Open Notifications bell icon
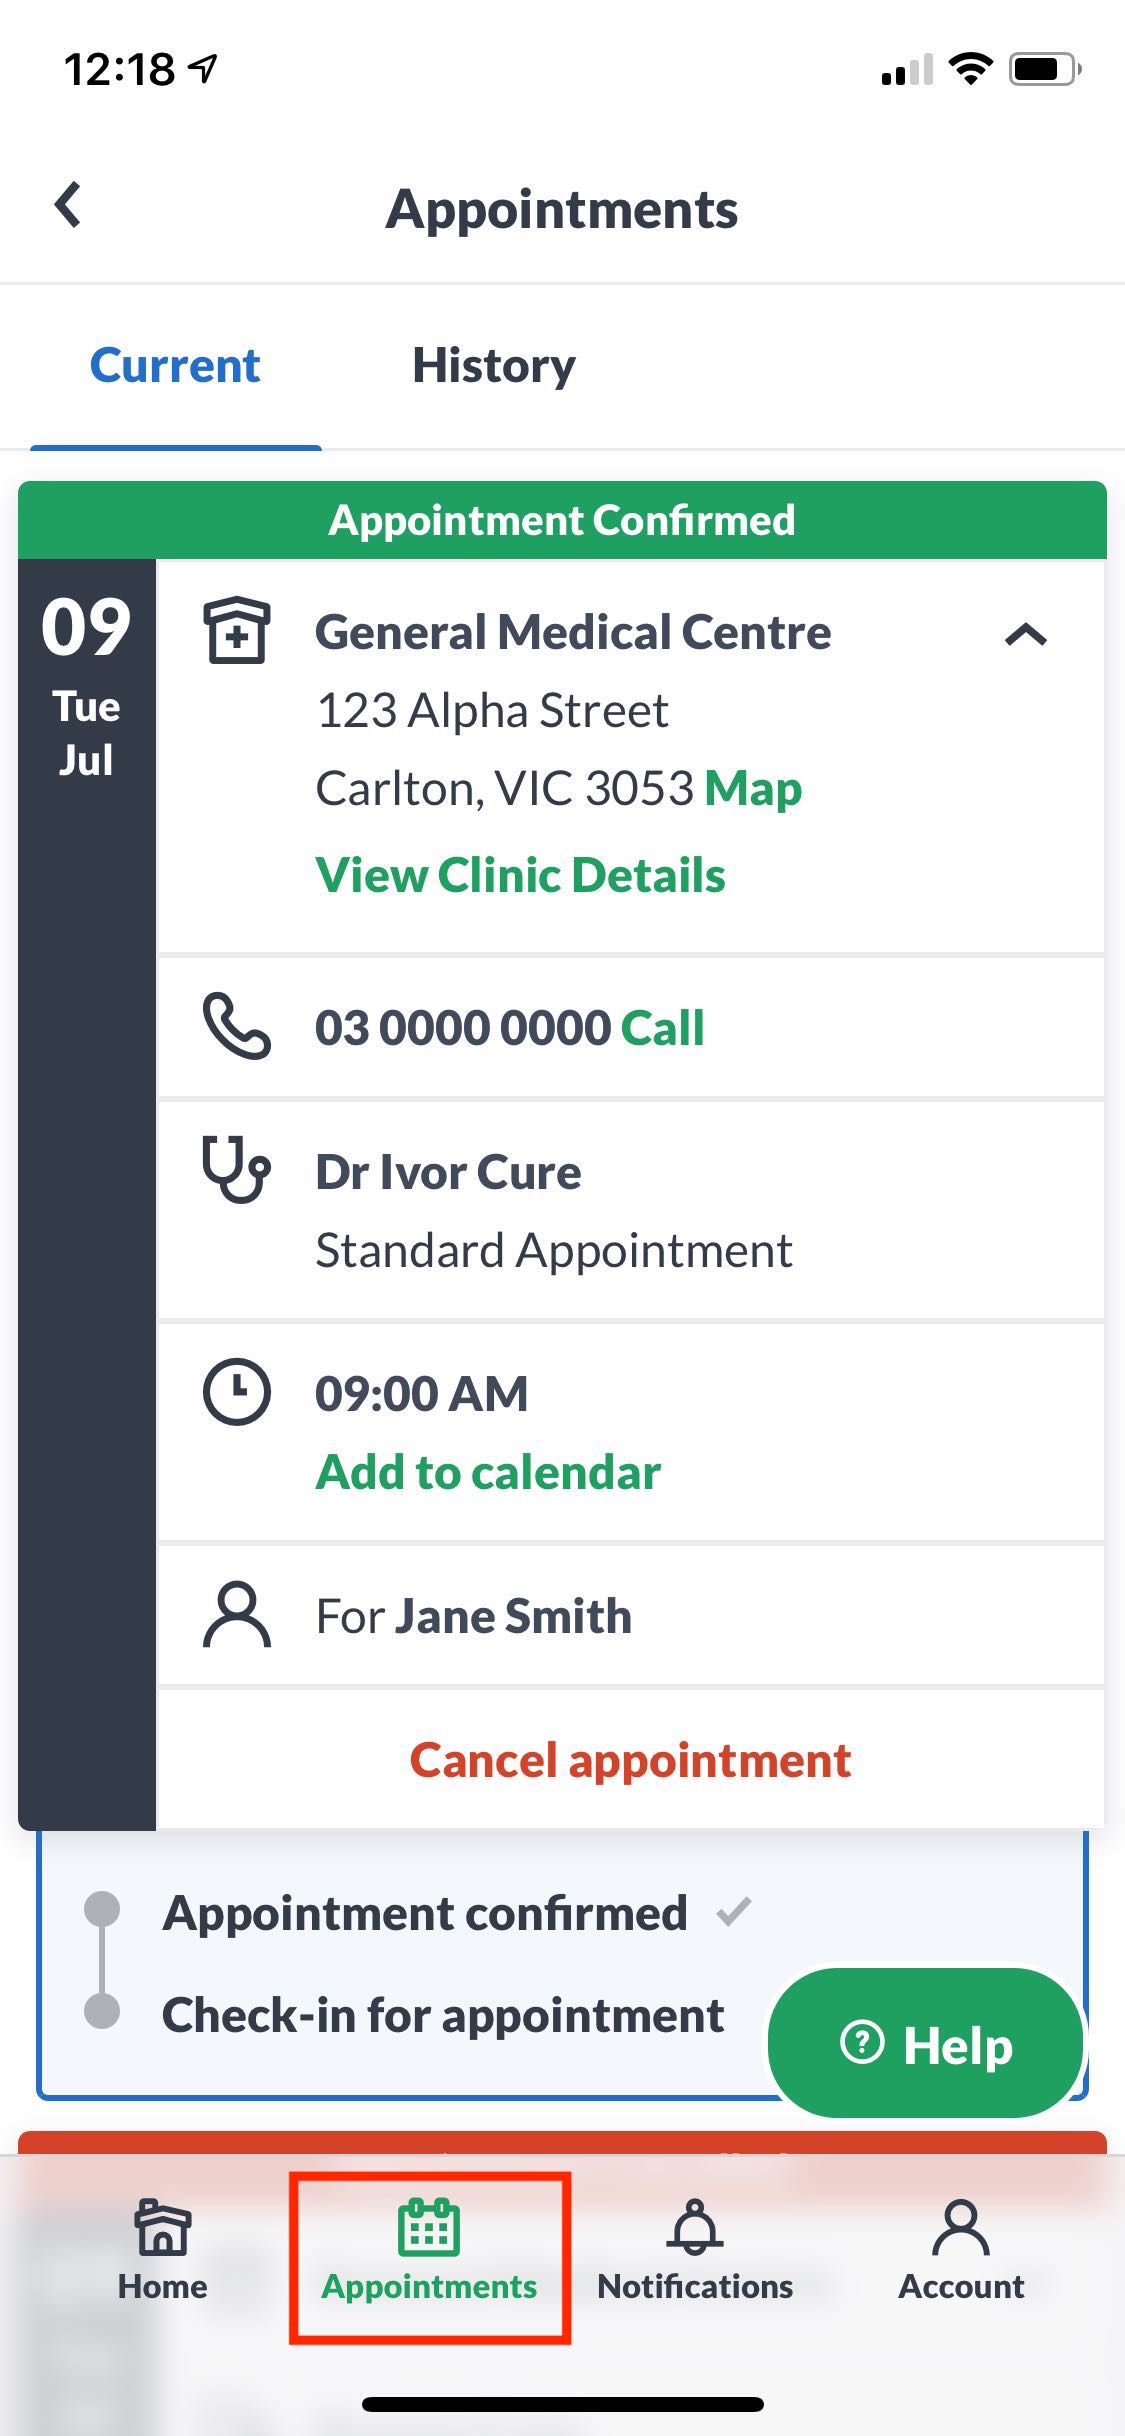 [x=695, y=2226]
